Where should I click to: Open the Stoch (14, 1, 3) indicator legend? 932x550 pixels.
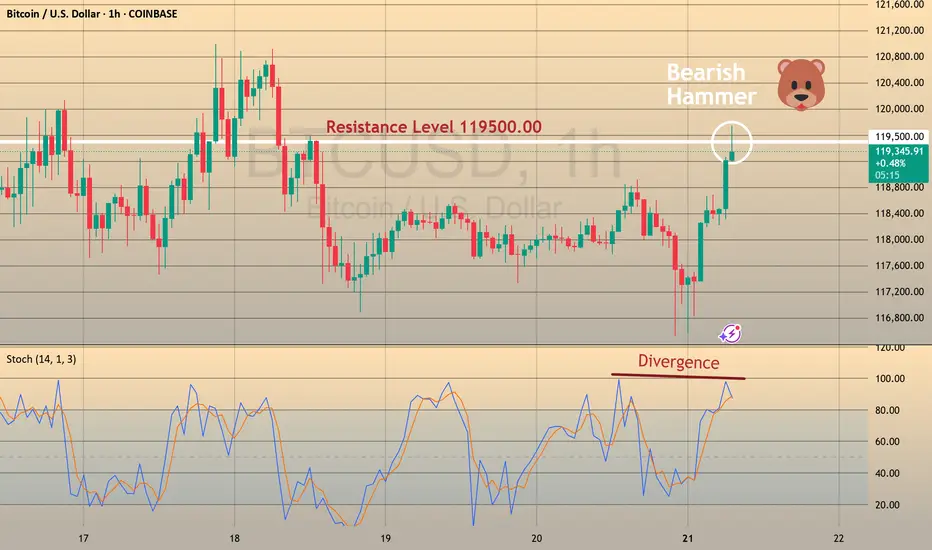coord(41,359)
